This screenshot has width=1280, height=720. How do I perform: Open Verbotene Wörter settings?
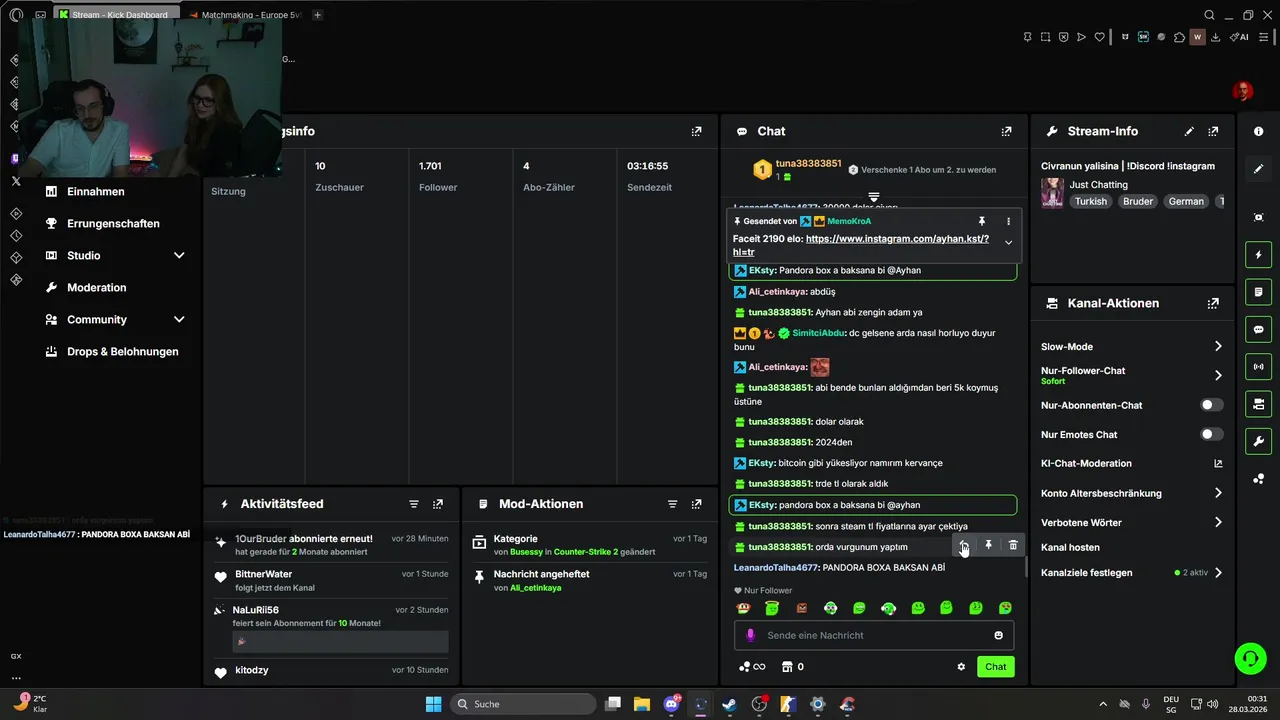pos(1132,522)
